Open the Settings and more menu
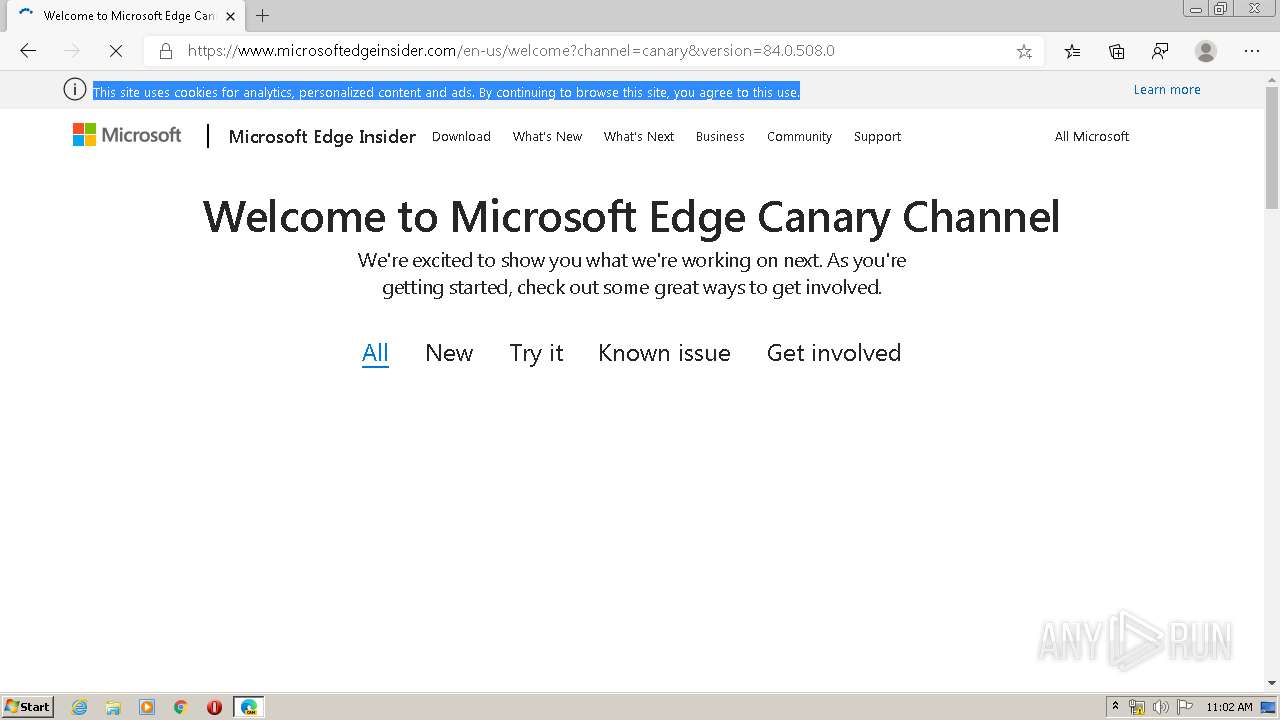Viewport: 1280px width, 720px height. (x=1251, y=51)
